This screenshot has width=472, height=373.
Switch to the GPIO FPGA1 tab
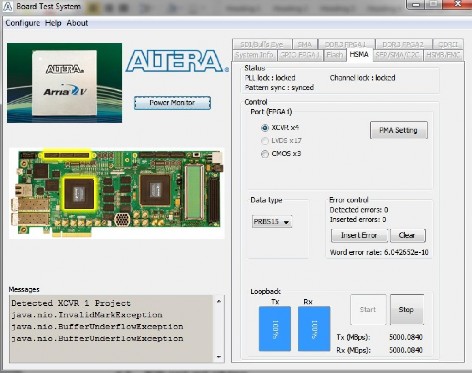click(300, 55)
